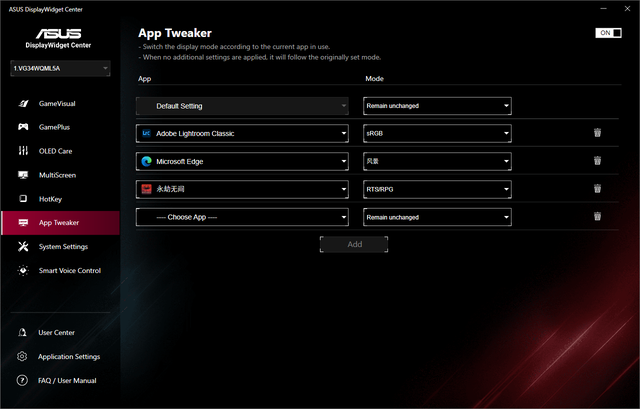Click the GamePlus controller icon
Viewport: 640px width, 409px height.
point(23,127)
